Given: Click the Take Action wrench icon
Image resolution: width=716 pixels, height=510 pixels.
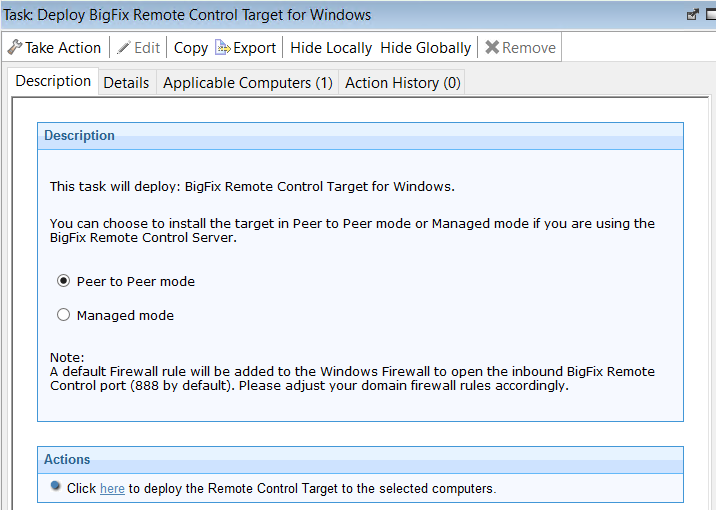Looking at the screenshot, I should click(15, 47).
